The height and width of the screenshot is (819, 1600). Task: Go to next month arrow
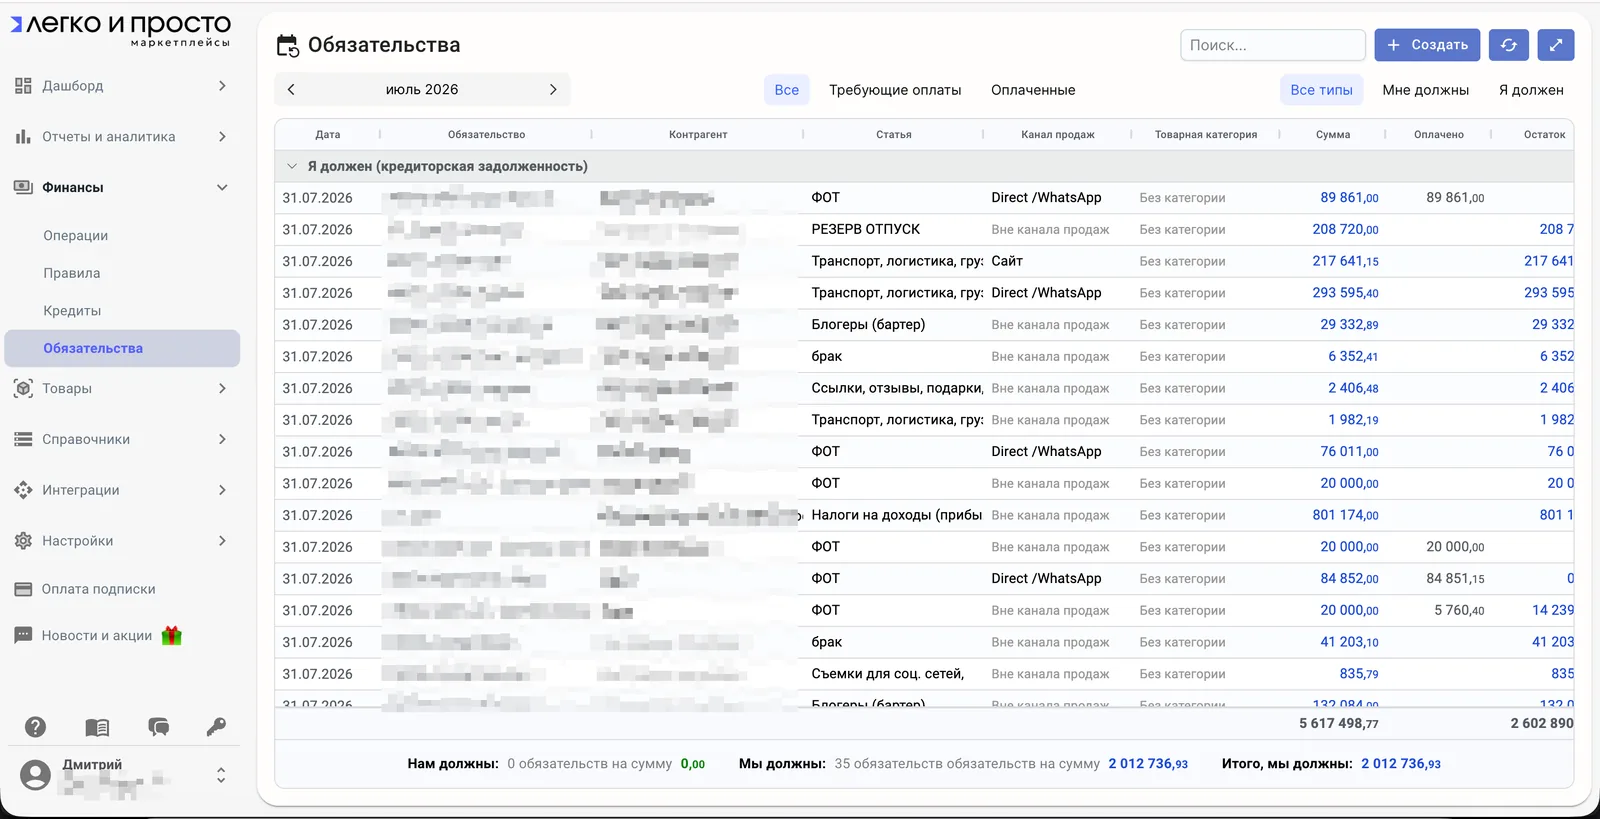pos(553,89)
